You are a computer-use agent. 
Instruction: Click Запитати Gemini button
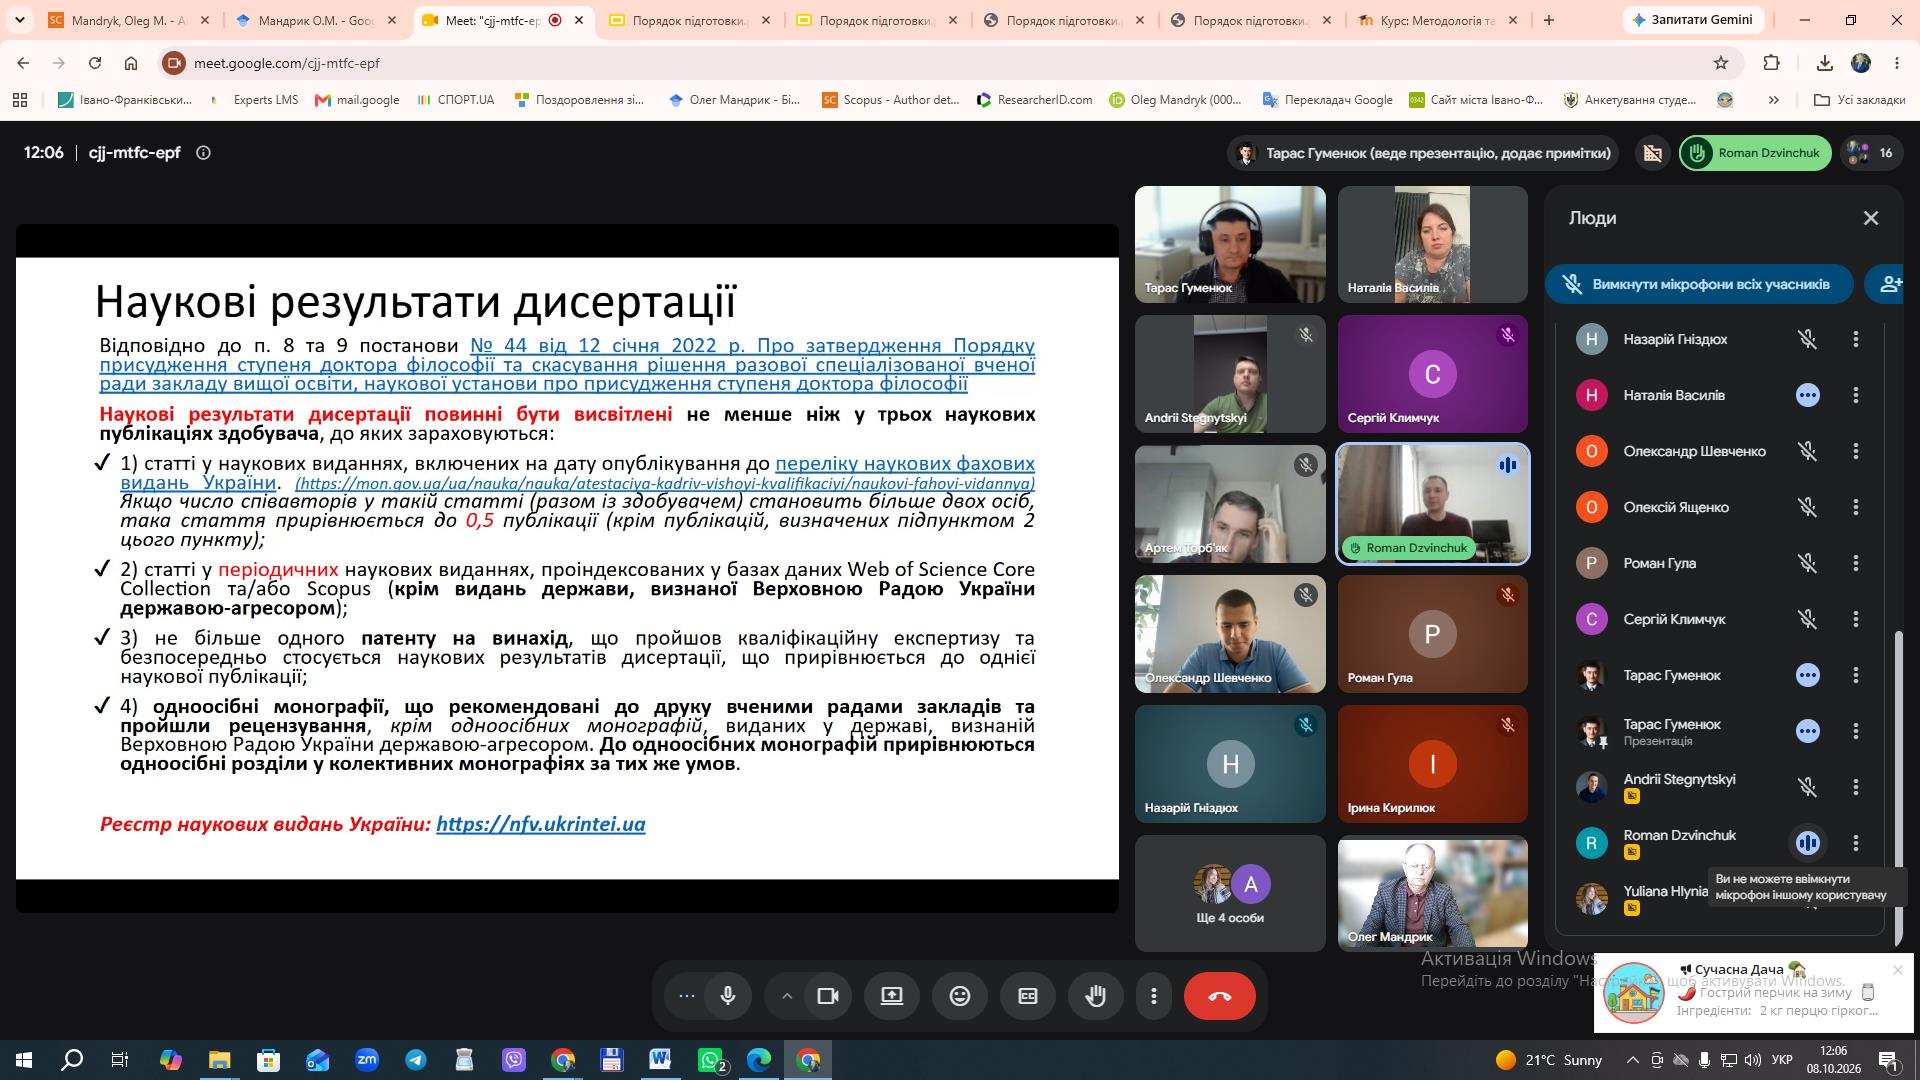click(1693, 20)
